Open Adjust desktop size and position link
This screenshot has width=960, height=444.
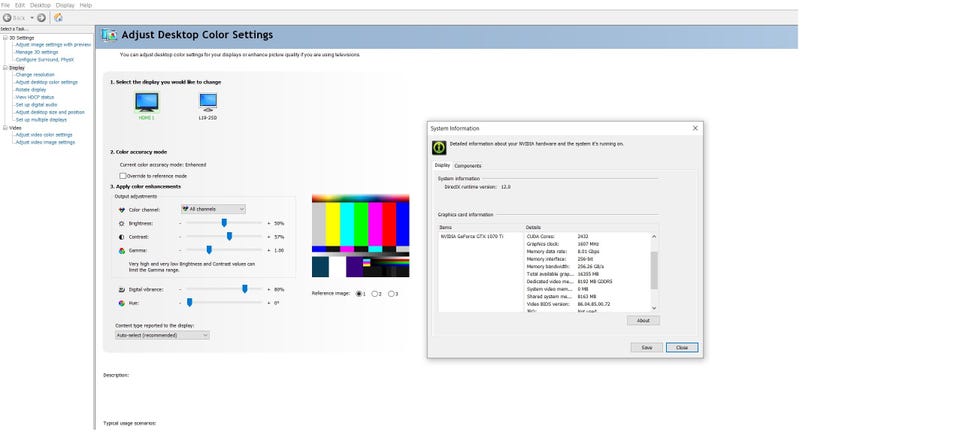tap(50, 112)
